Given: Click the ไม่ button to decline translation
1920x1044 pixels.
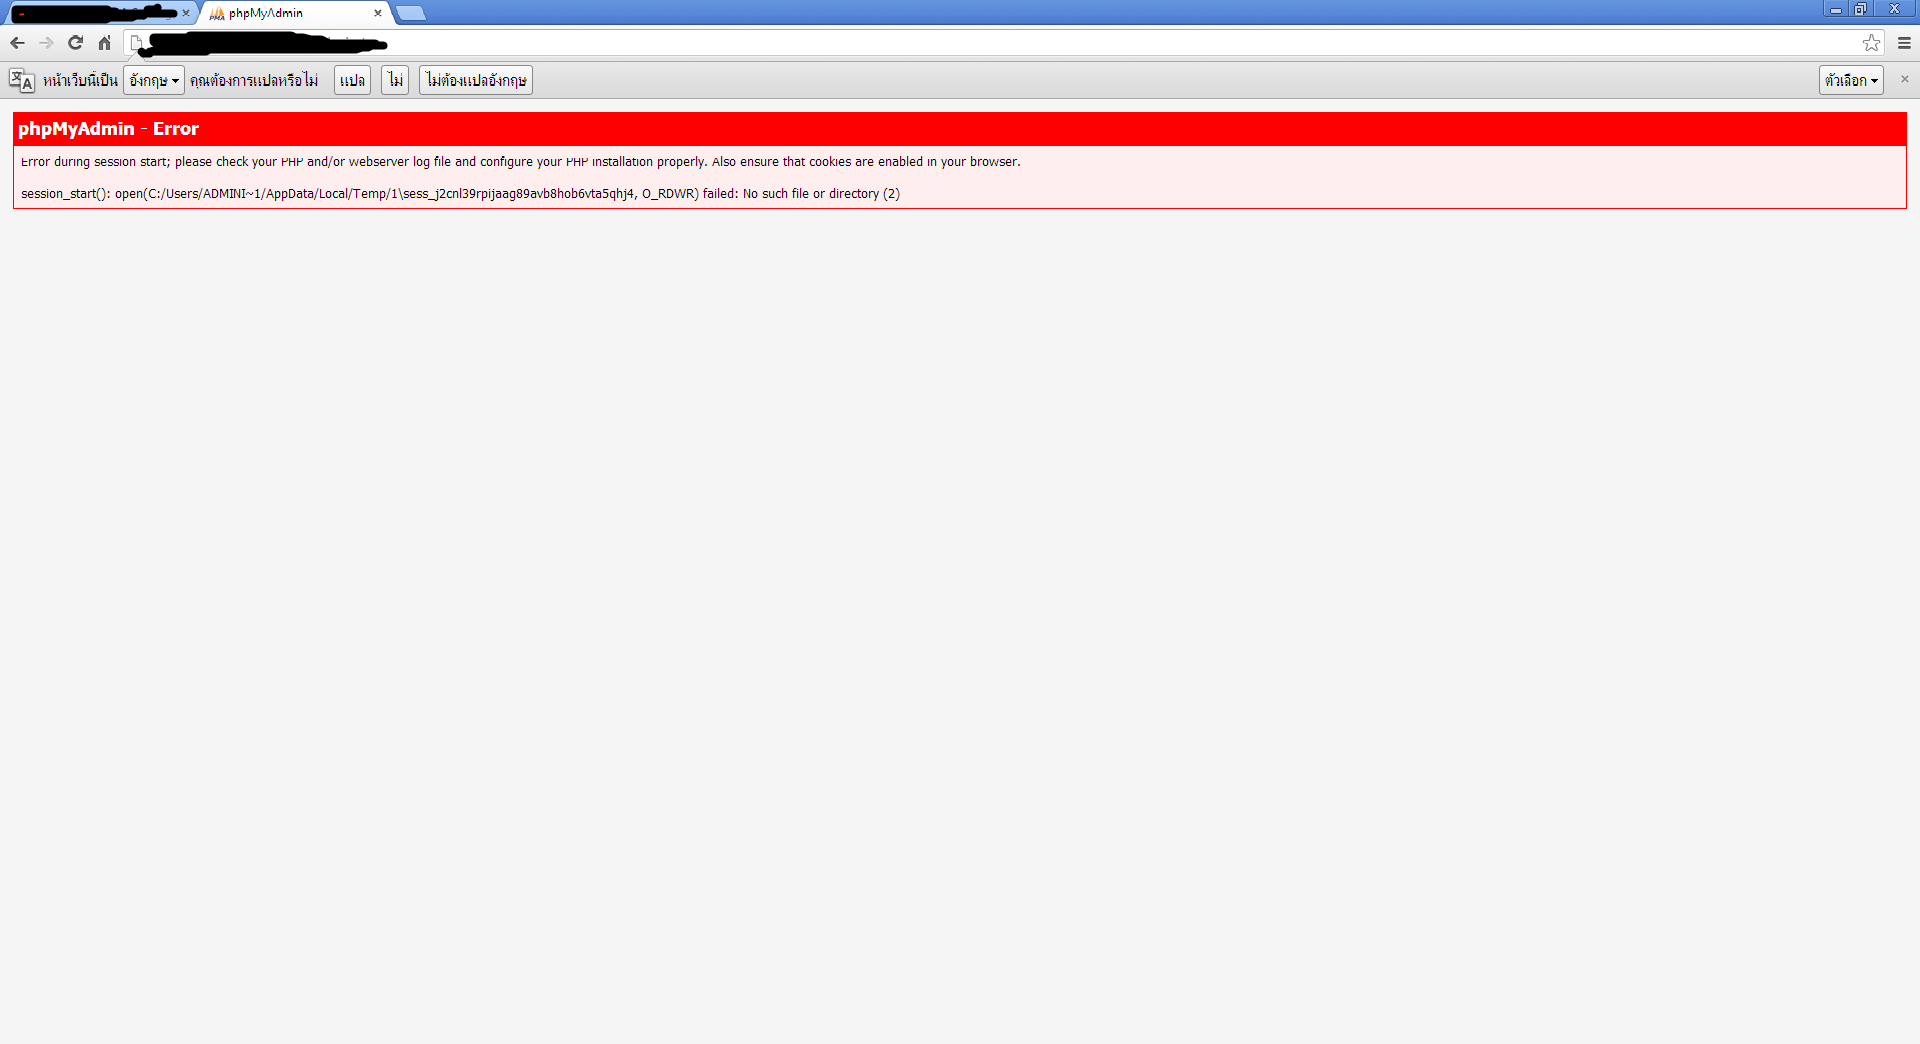Looking at the screenshot, I should pos(395,80).
